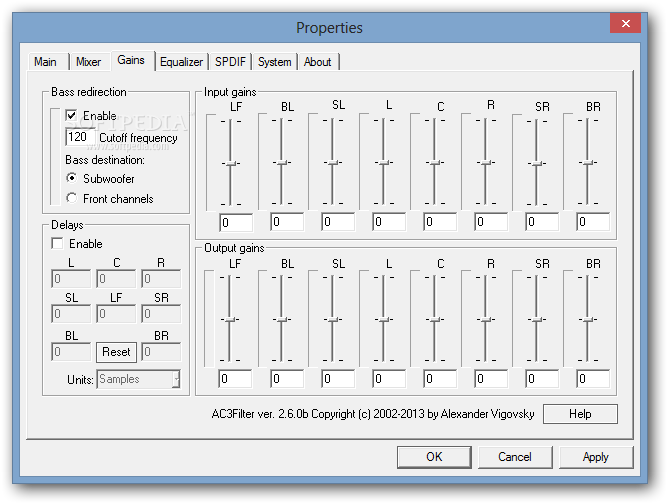Click the Output gains BR value field
Viewport: 668px width, 504px height.
click(593, 379)
